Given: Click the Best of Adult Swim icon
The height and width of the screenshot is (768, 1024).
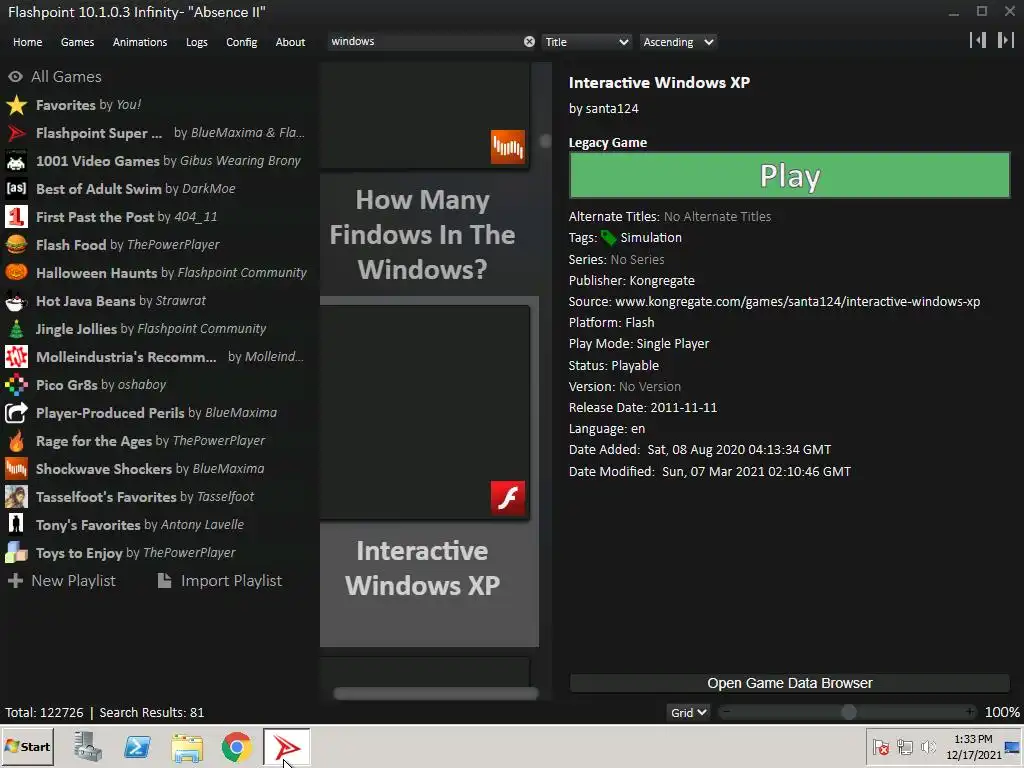Looking at the screenshot, I should (x=16, y=189).
